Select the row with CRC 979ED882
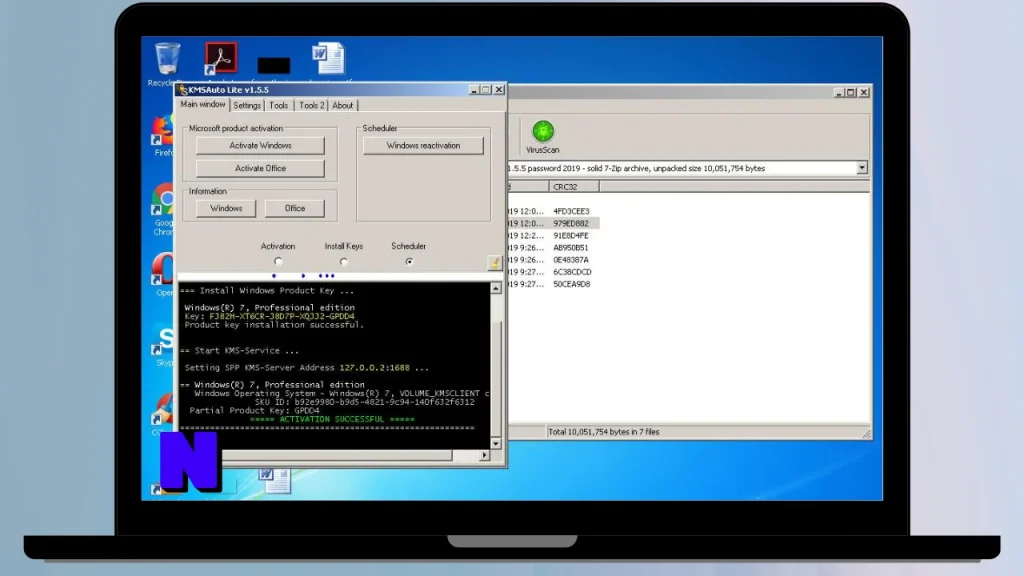This screenshot has width=1024, height=576. 571,223
